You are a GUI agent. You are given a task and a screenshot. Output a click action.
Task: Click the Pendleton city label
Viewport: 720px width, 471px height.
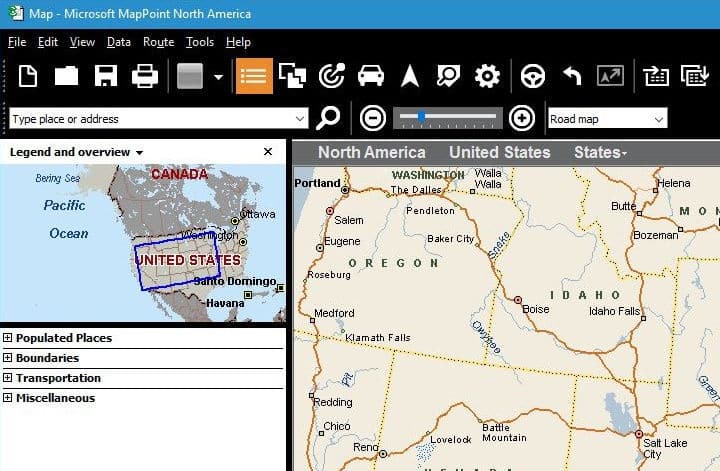[x=430, y=211]
